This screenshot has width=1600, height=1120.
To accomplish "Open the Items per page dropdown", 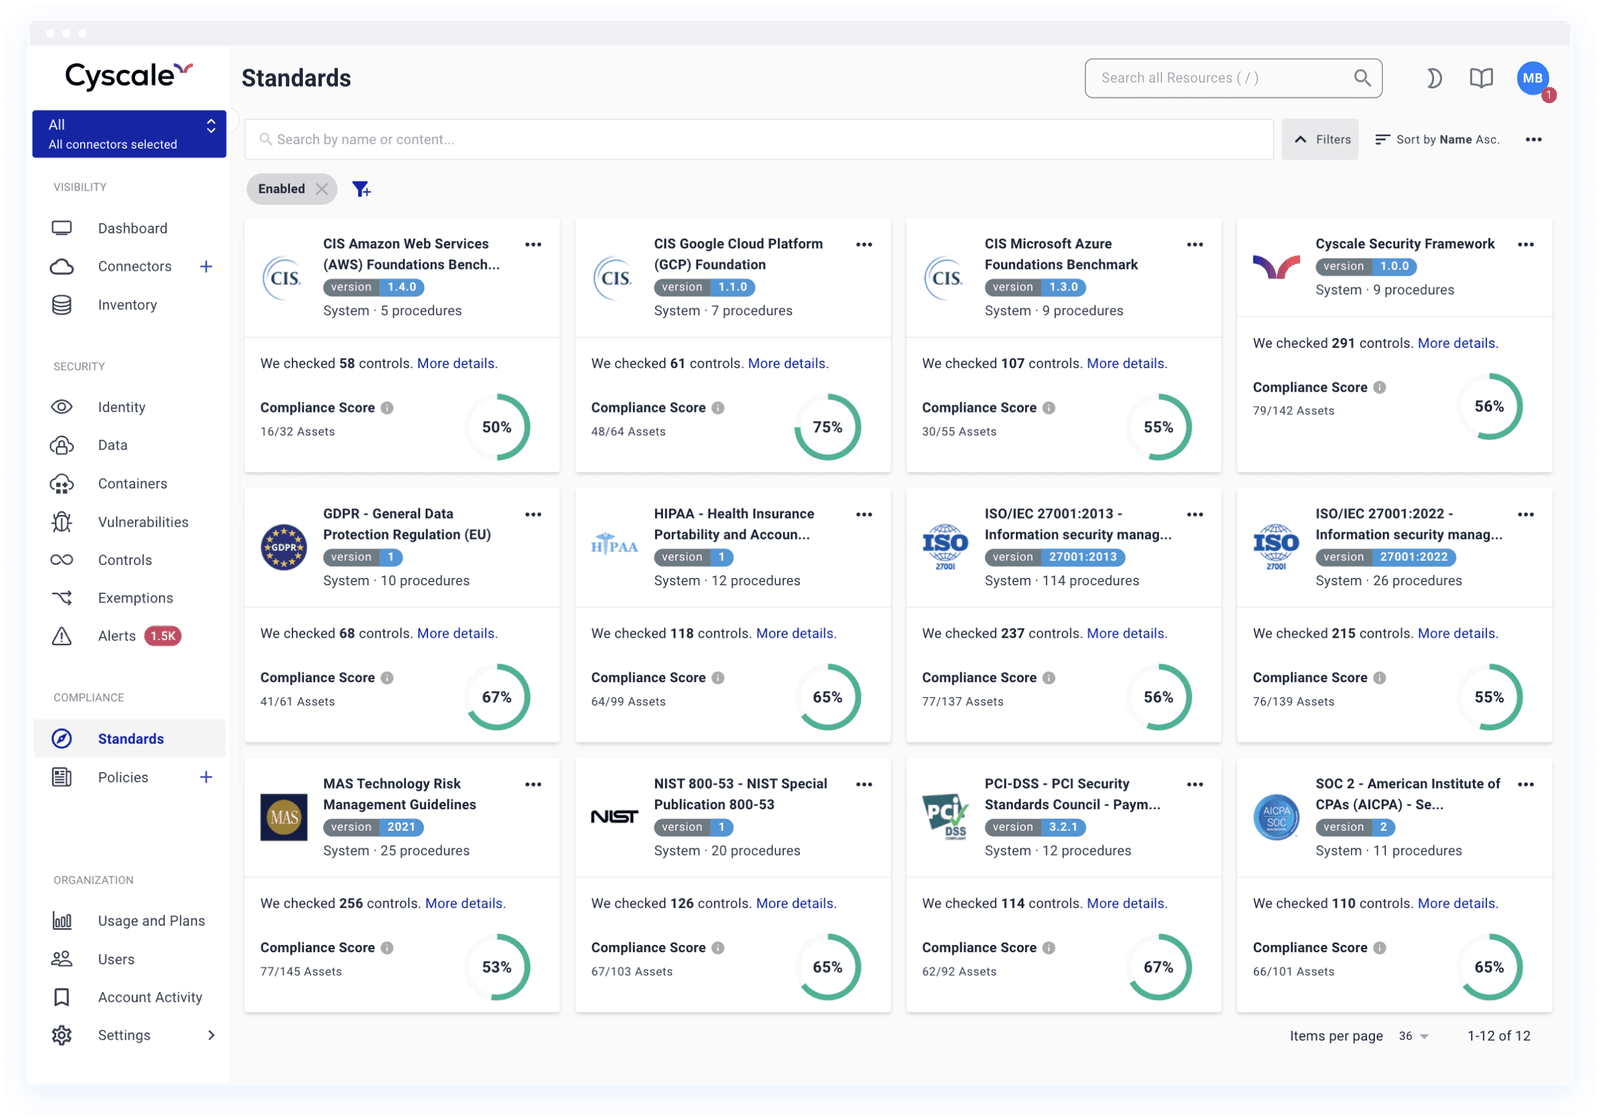I will [1412, 1036].
